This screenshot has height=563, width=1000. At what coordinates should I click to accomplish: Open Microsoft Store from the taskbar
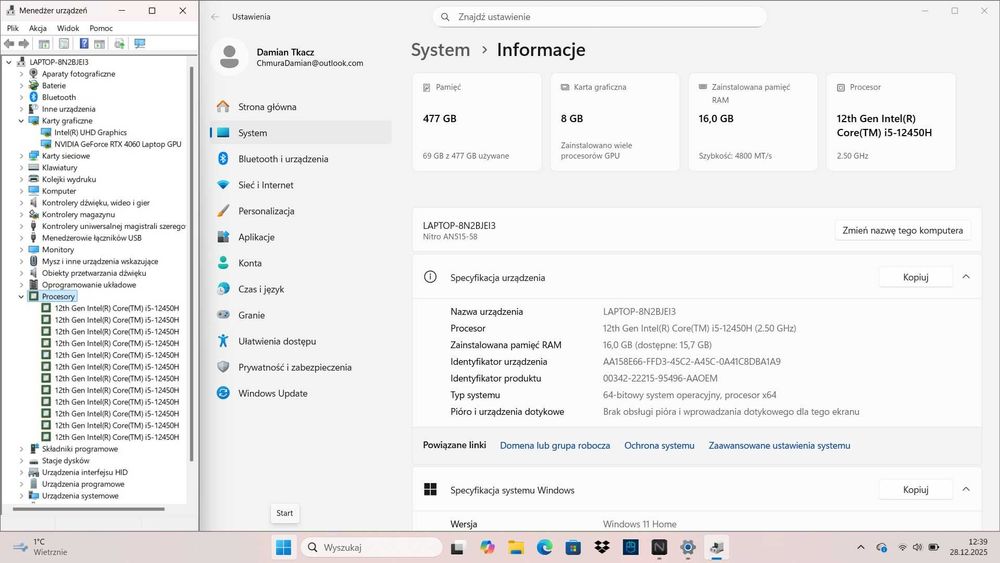tap(573, 548)
